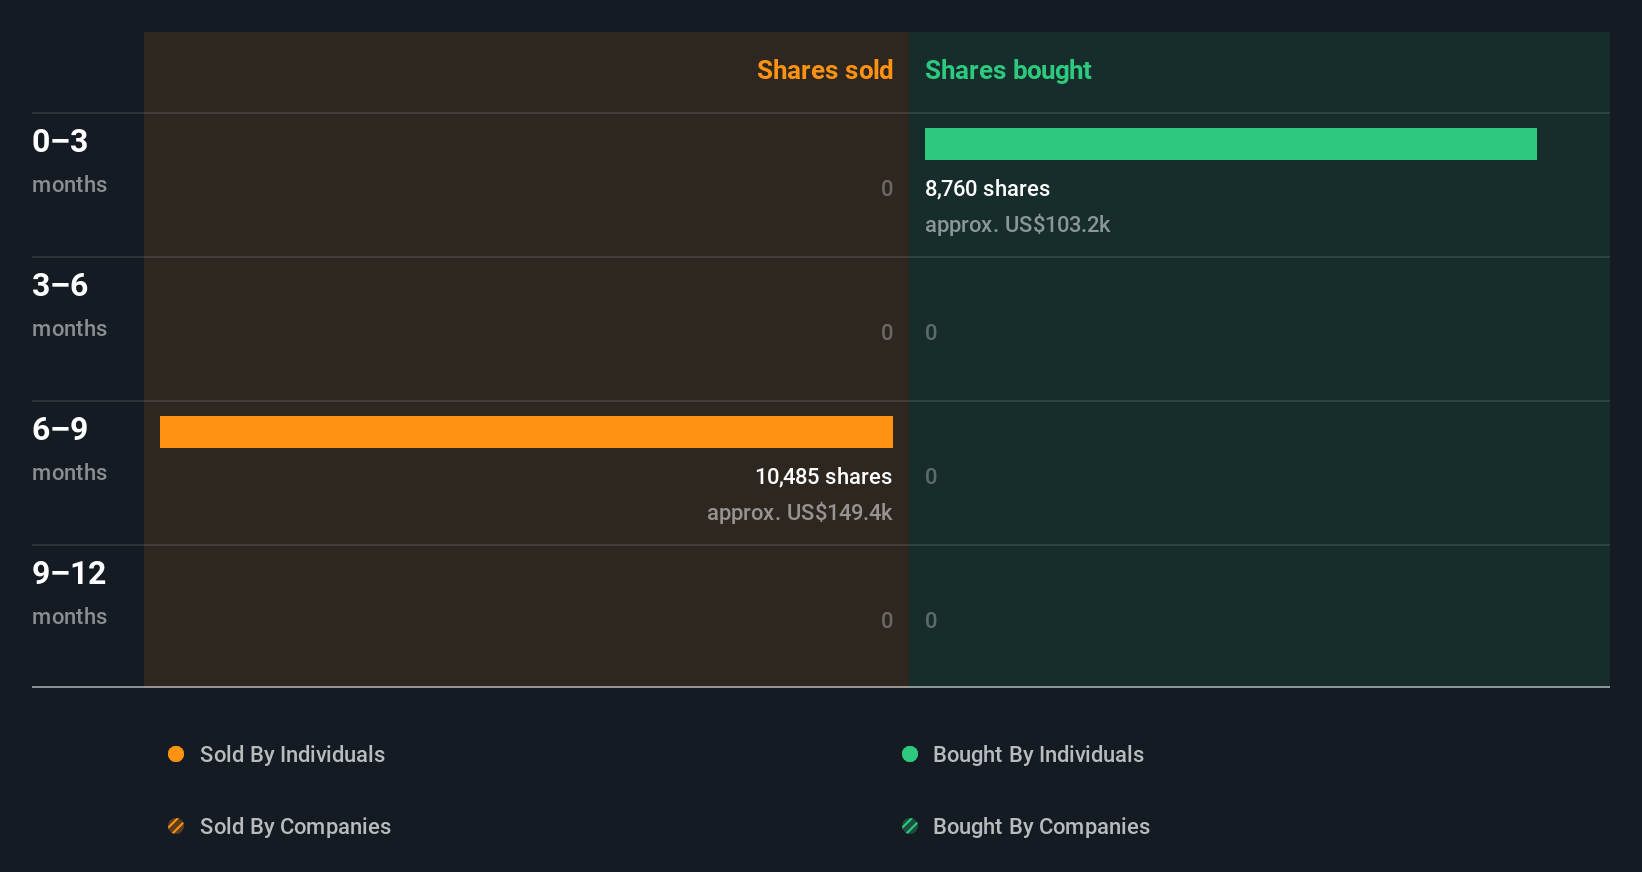Image resolution: width=1642 pixels, height=872 pixels.
Task: Click the green 0–3 months bought bar
Action: point(1231,144)
